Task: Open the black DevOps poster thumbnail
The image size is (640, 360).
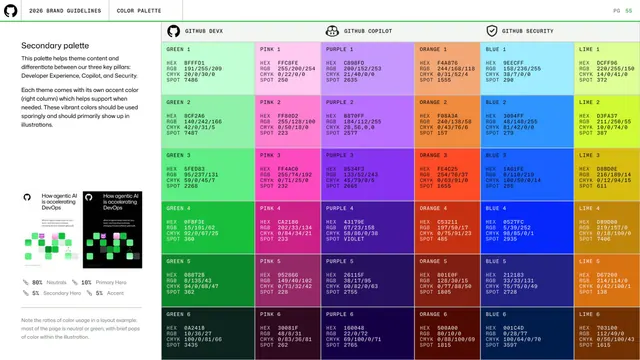Action: pos(113,230)
